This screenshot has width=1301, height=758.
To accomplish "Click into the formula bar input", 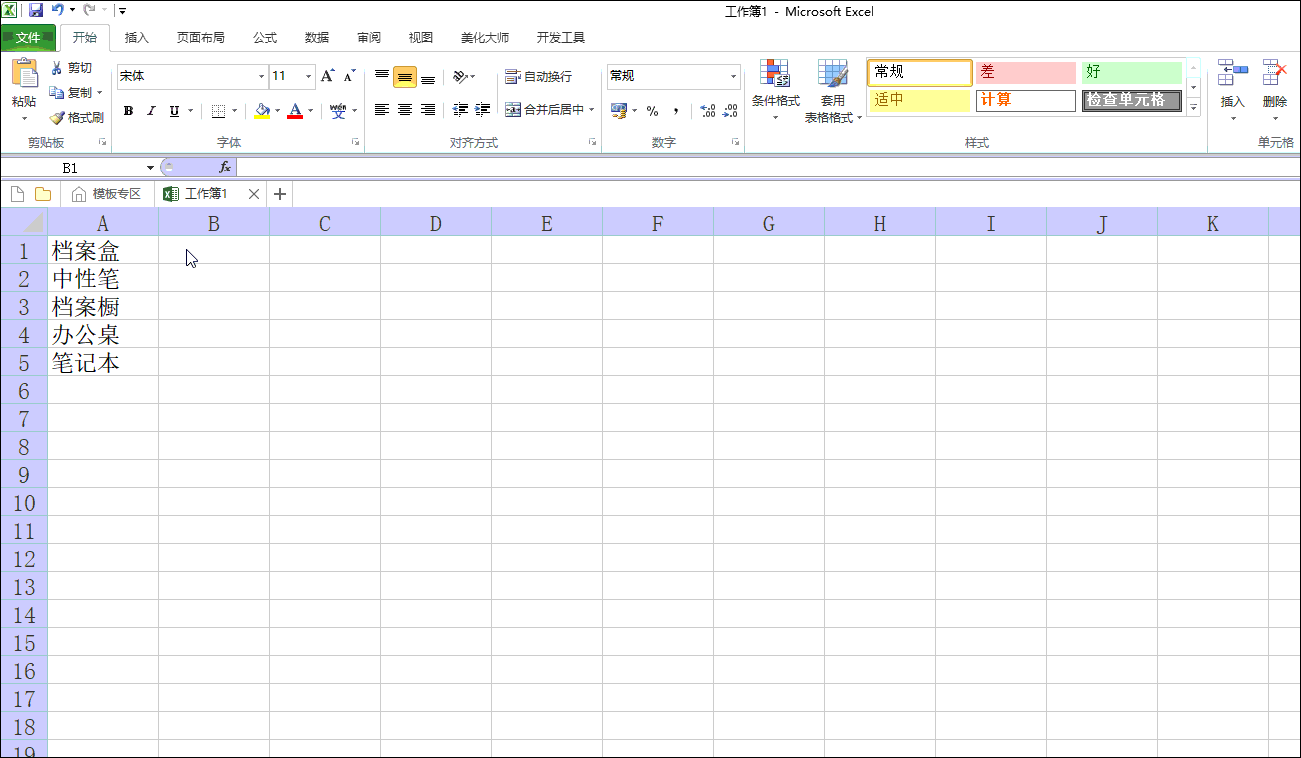I will coord(768,167).
